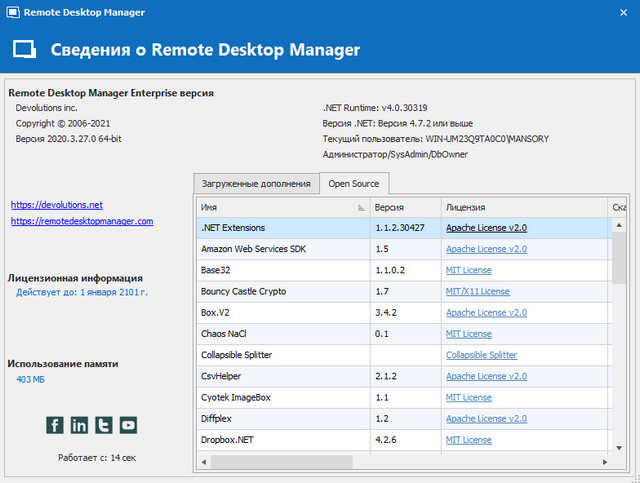
Task: Open the Twitter social icon
Action: 104,425
